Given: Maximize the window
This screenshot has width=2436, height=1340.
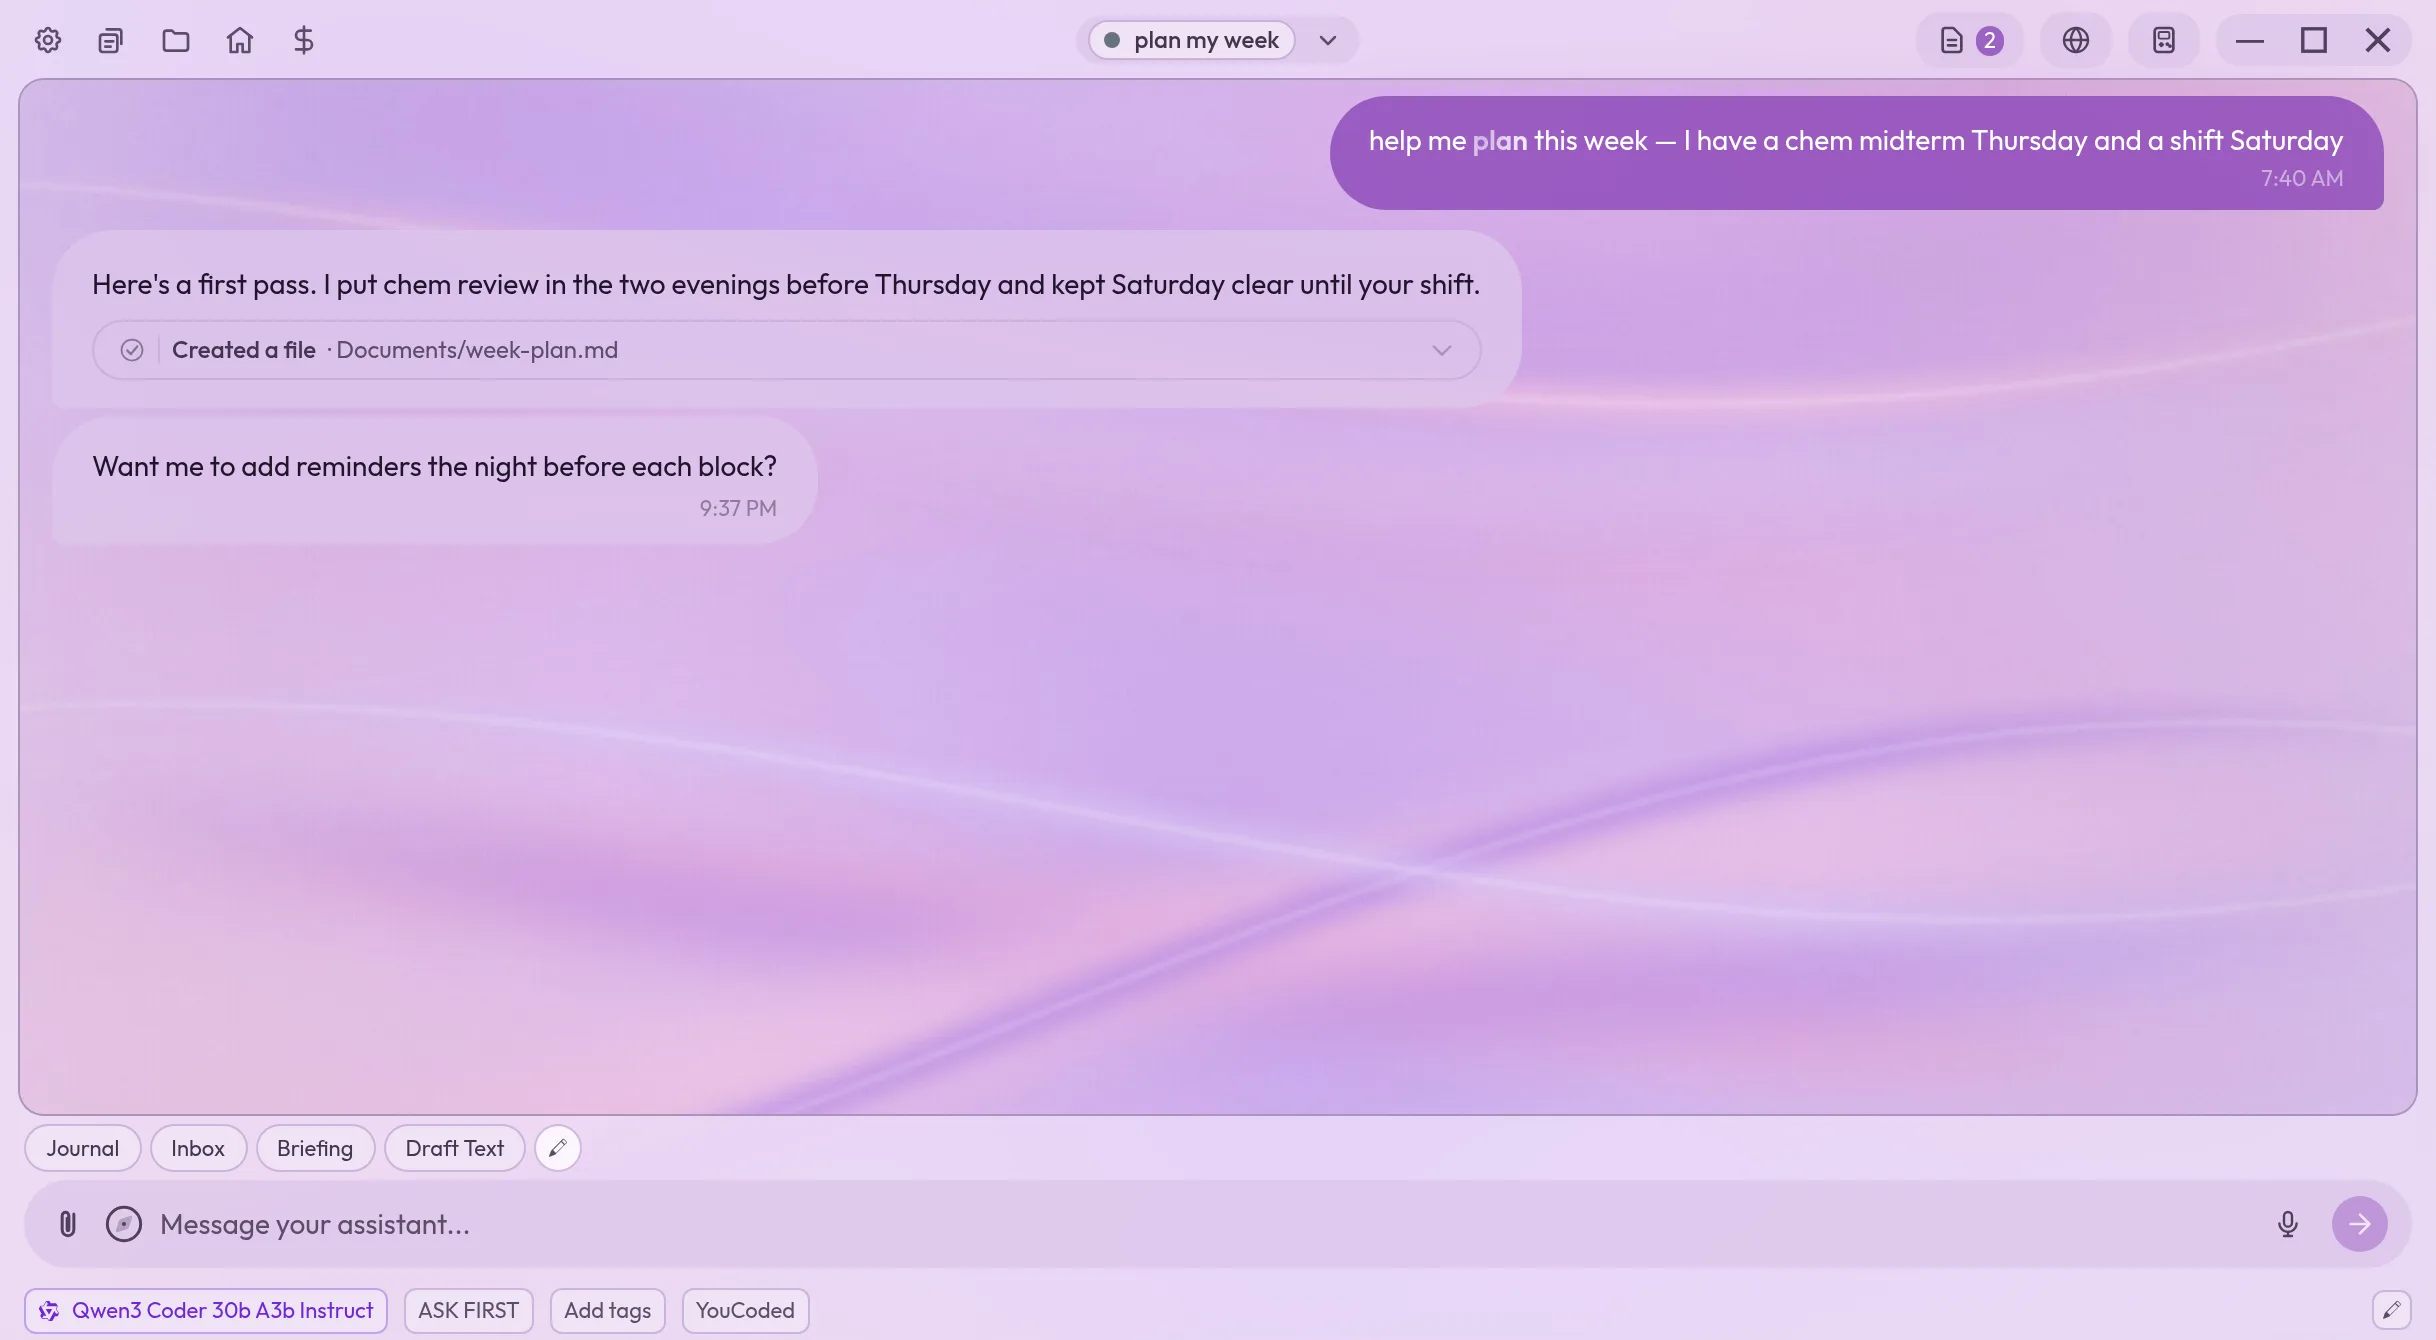Looking at the screenshot, I should click(x=2314, y=40).
